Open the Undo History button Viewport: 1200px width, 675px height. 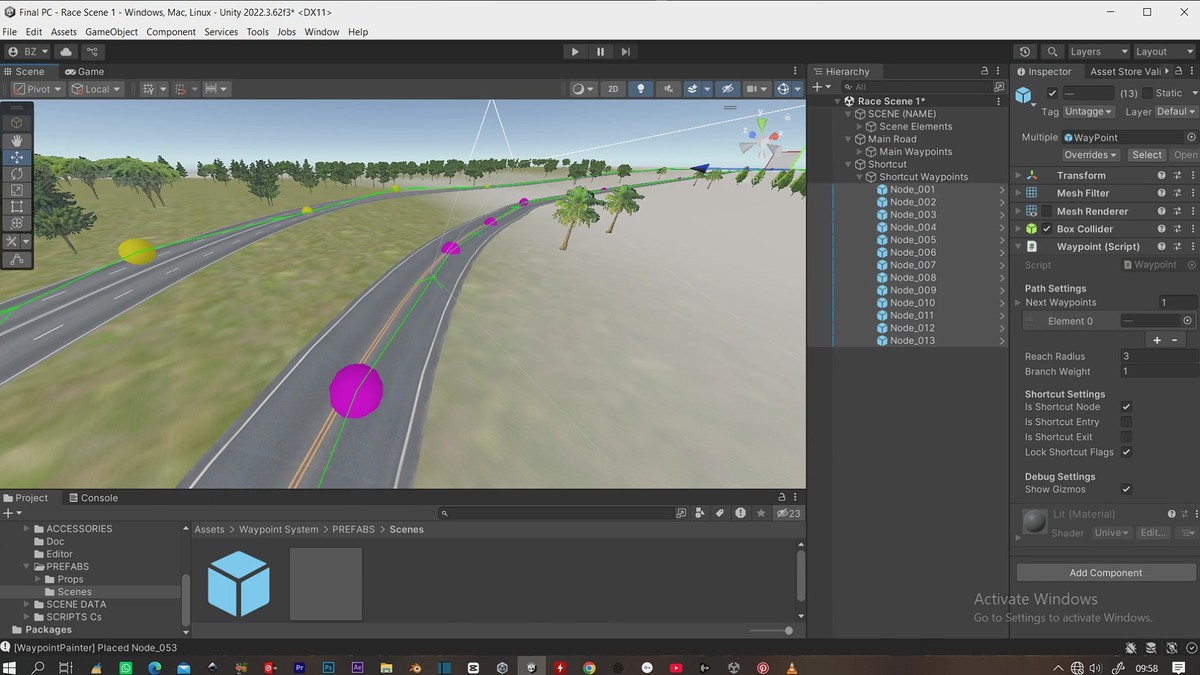1025,52
